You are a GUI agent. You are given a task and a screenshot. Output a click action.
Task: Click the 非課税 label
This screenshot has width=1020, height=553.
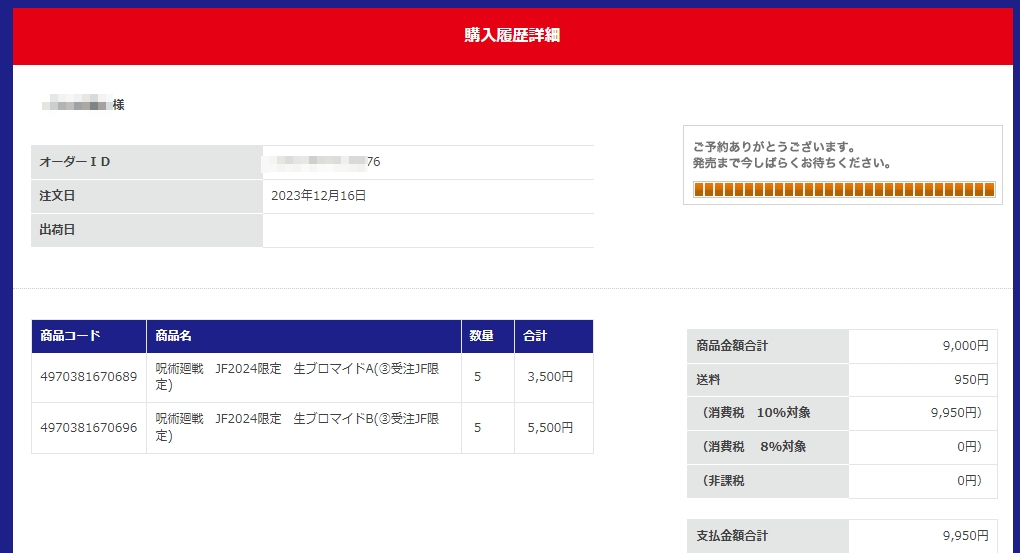tap(723, 481)
